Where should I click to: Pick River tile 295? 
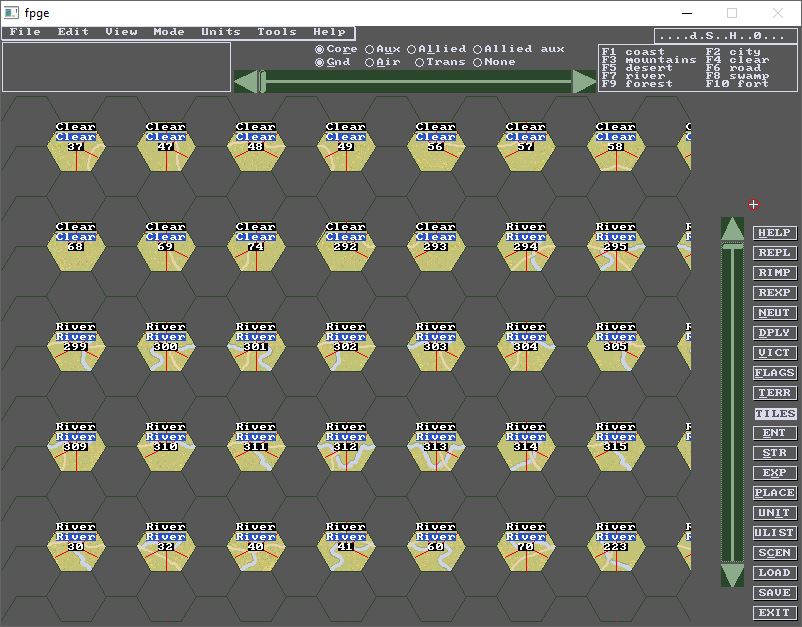coord(616,247)
